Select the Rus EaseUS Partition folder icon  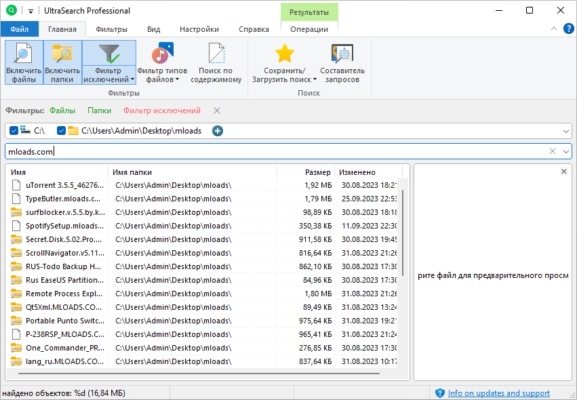[x=16, y=280]
